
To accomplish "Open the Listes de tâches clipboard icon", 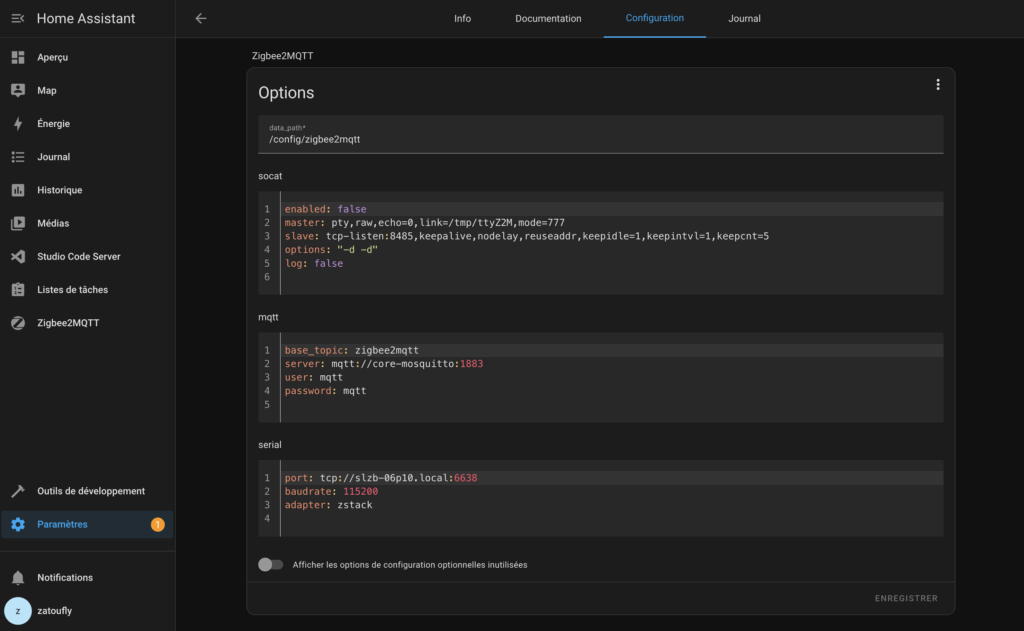I will (18, 289).
